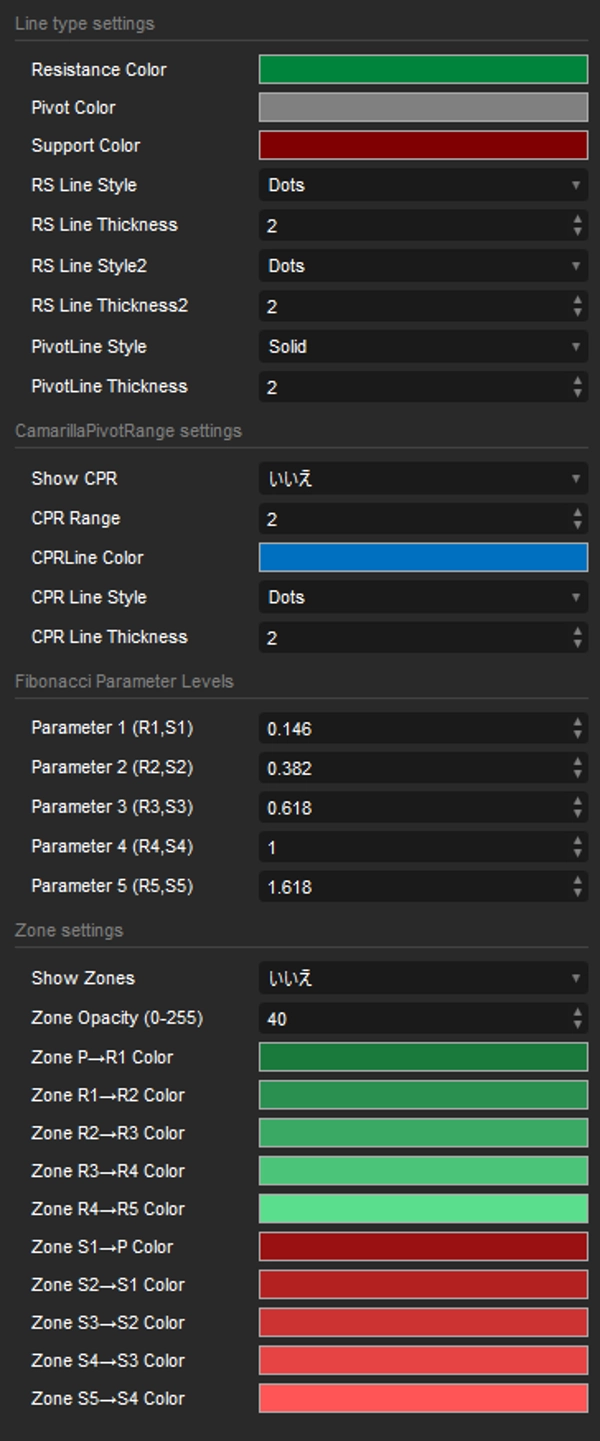Click the Parameter 5 (R5,S5) input field
600x1441 pixels.
click(400, 886)
